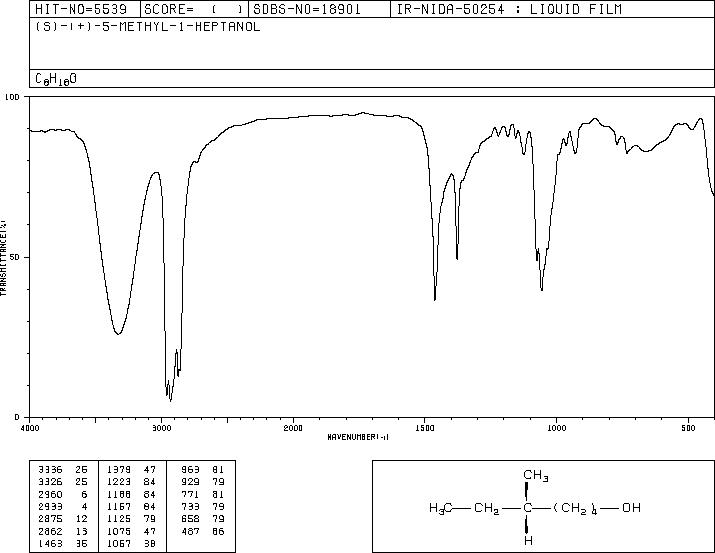Click the 0 y-axis tick label
This screenshot has height=553, width=715.
[17, 417]
